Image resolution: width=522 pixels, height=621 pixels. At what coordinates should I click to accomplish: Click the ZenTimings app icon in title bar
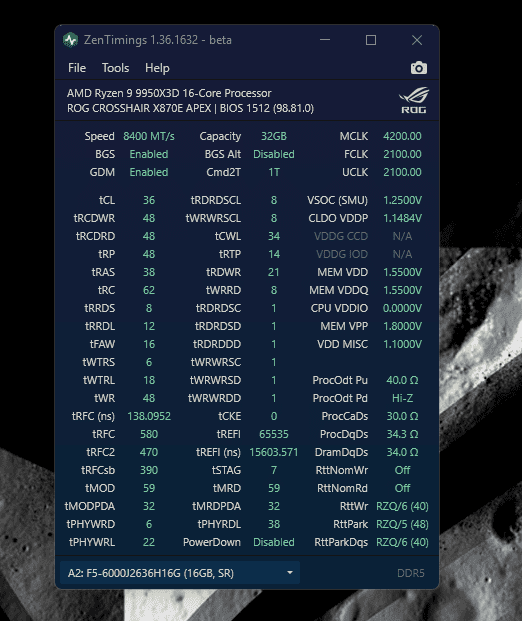point(70,40)
